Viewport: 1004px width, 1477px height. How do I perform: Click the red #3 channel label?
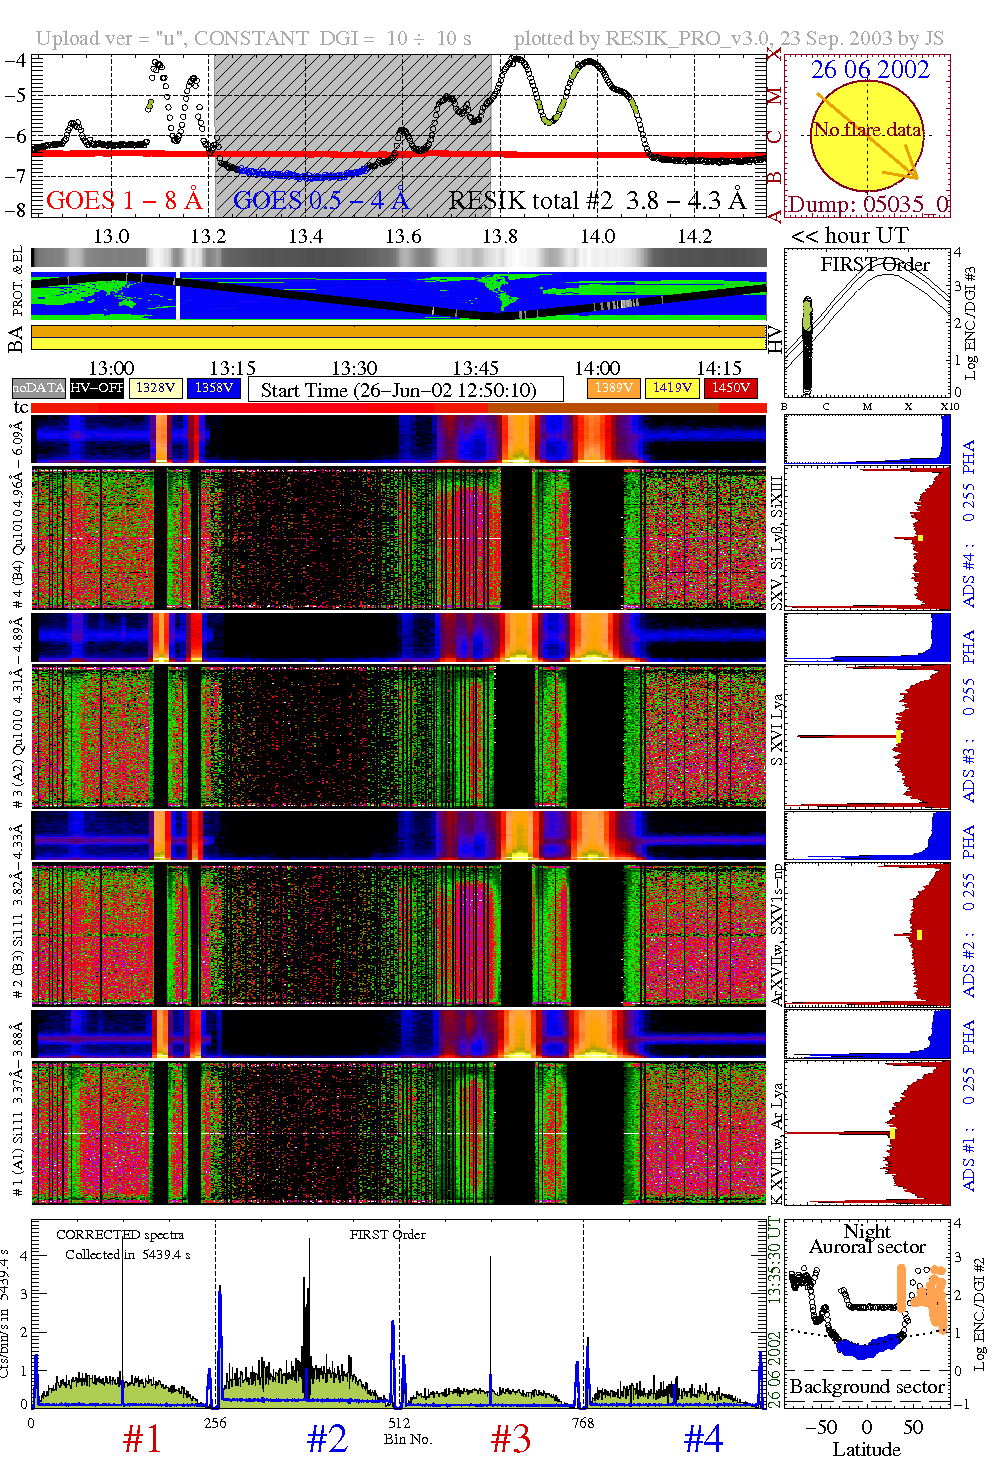511,1439
